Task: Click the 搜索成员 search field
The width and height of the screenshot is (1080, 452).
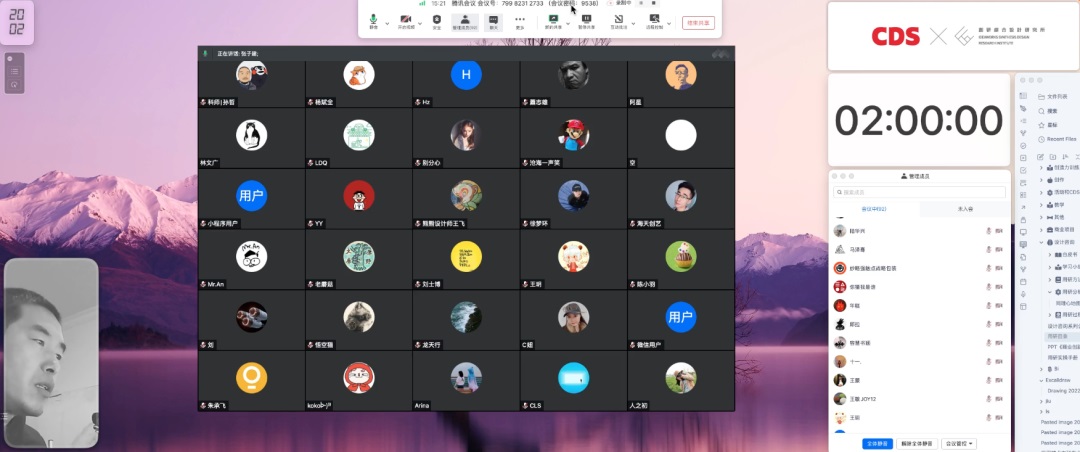Action: tap(920, 192)
